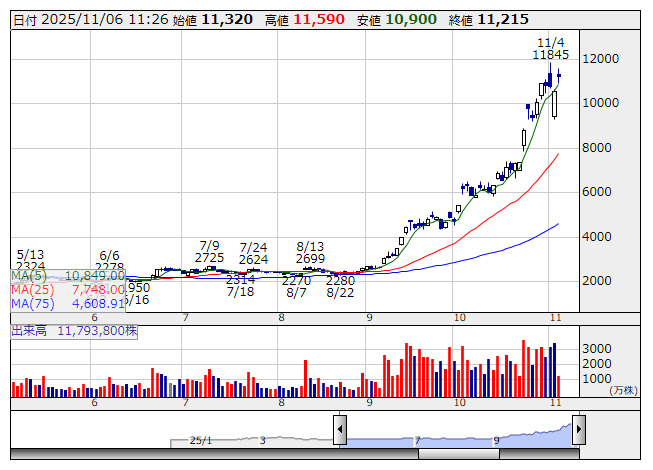Click the 8/13 2699 peak label
Viewport: 653px width, 470px height.
[x=310, y=252]
